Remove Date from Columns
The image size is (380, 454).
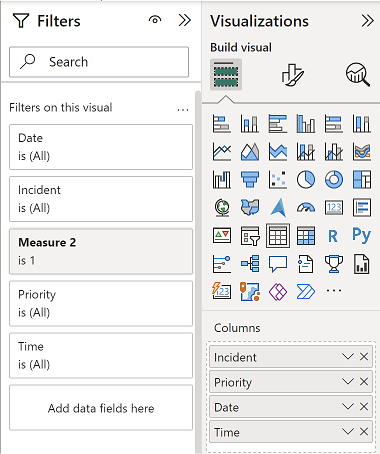[x=364, y=406]
